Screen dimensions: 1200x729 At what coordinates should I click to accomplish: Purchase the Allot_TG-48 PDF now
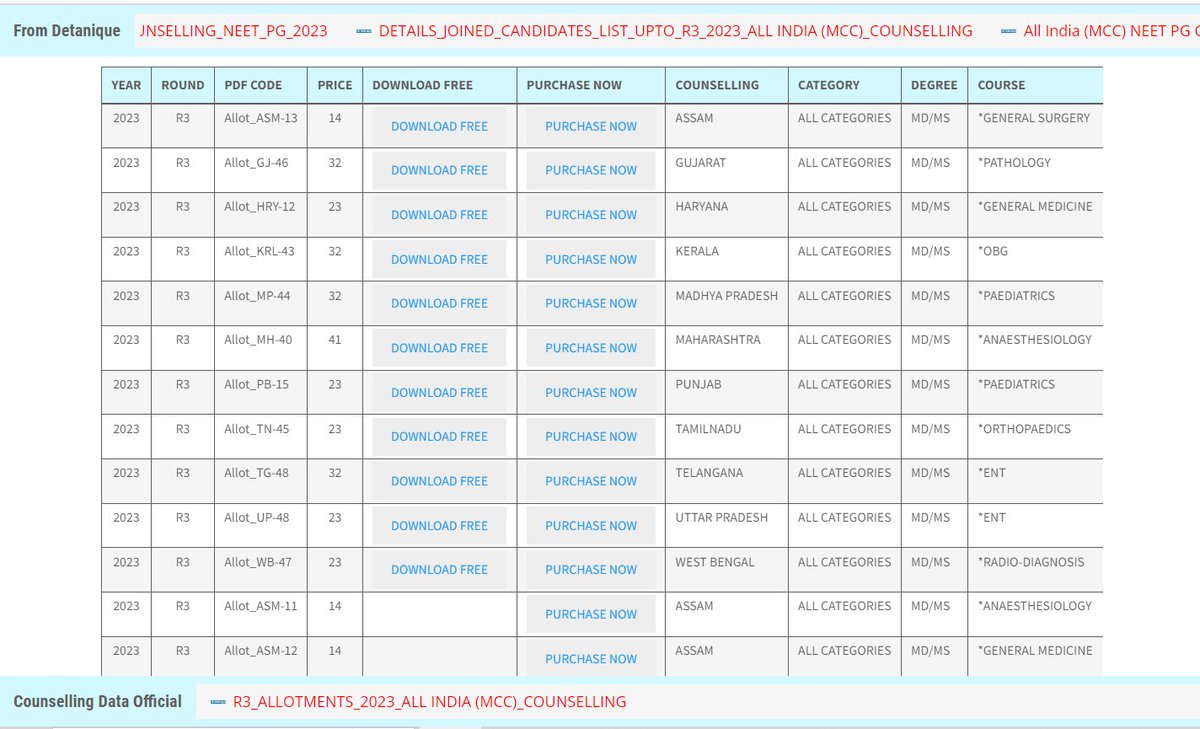coord(591,481)
